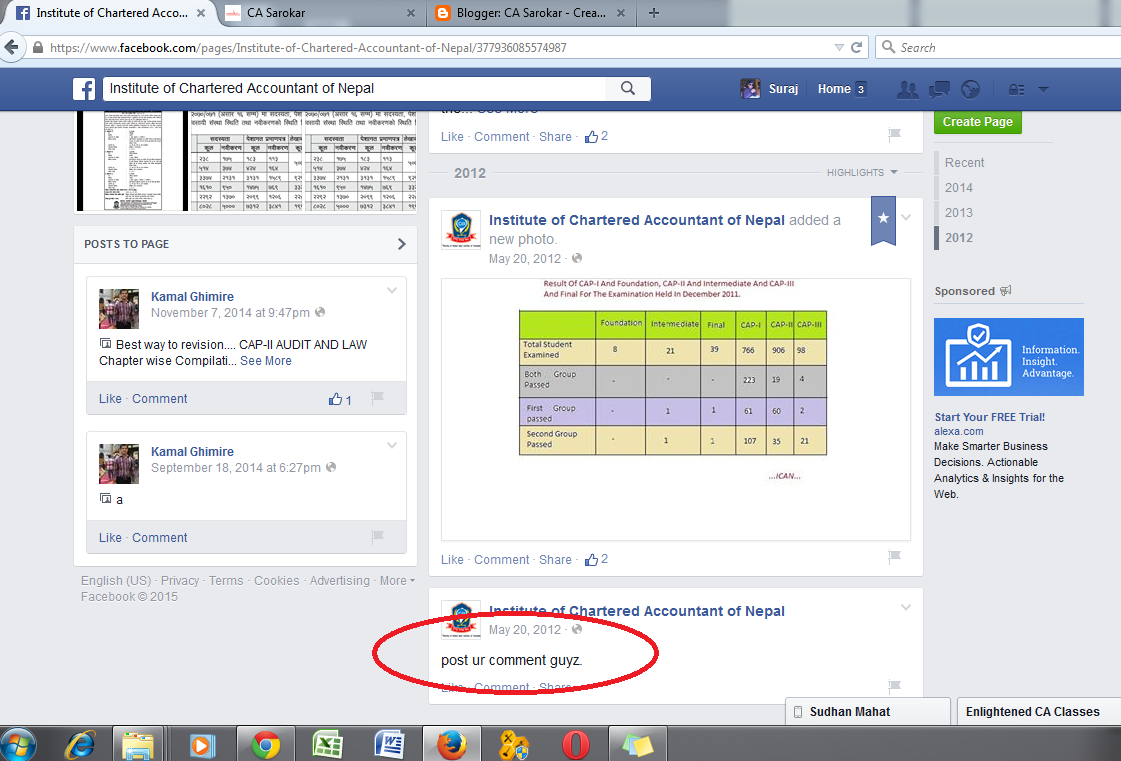Open Sticky Notes from the taskbar
Image resolution: width=1121 pixels, height=761 pixels.
click(636, 745)
